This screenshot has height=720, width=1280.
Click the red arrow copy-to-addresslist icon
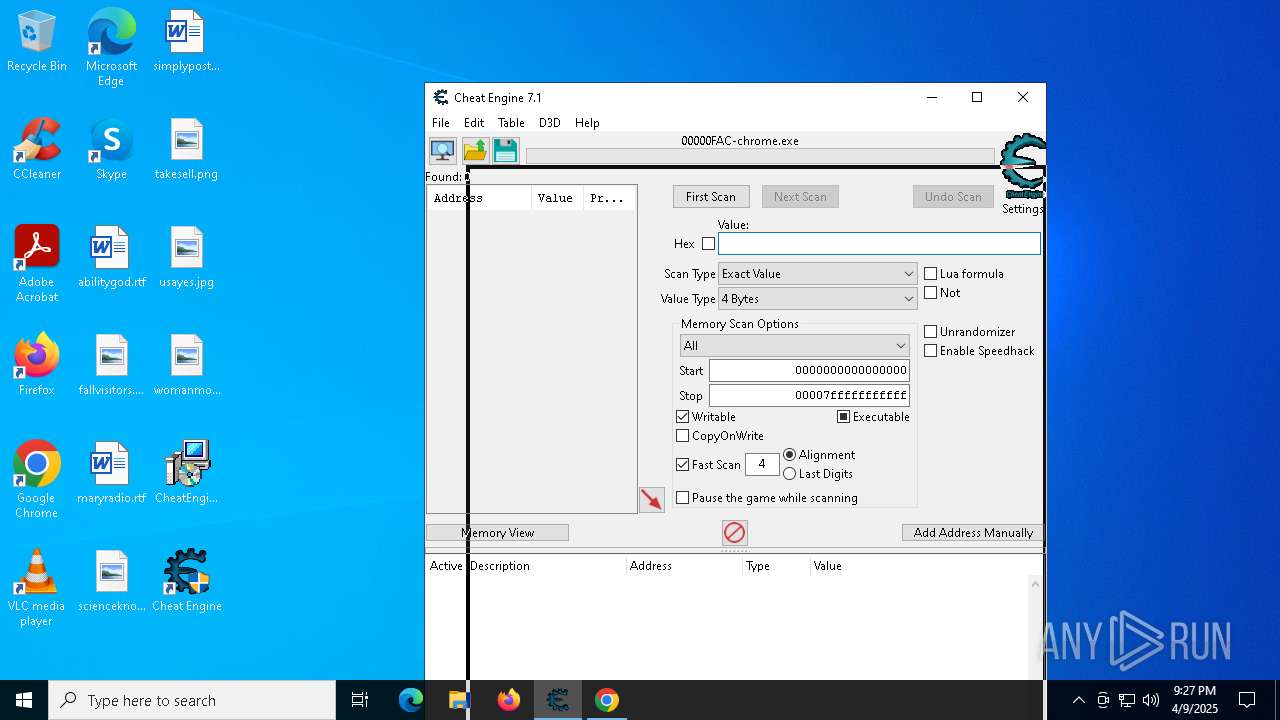[651, 499]
